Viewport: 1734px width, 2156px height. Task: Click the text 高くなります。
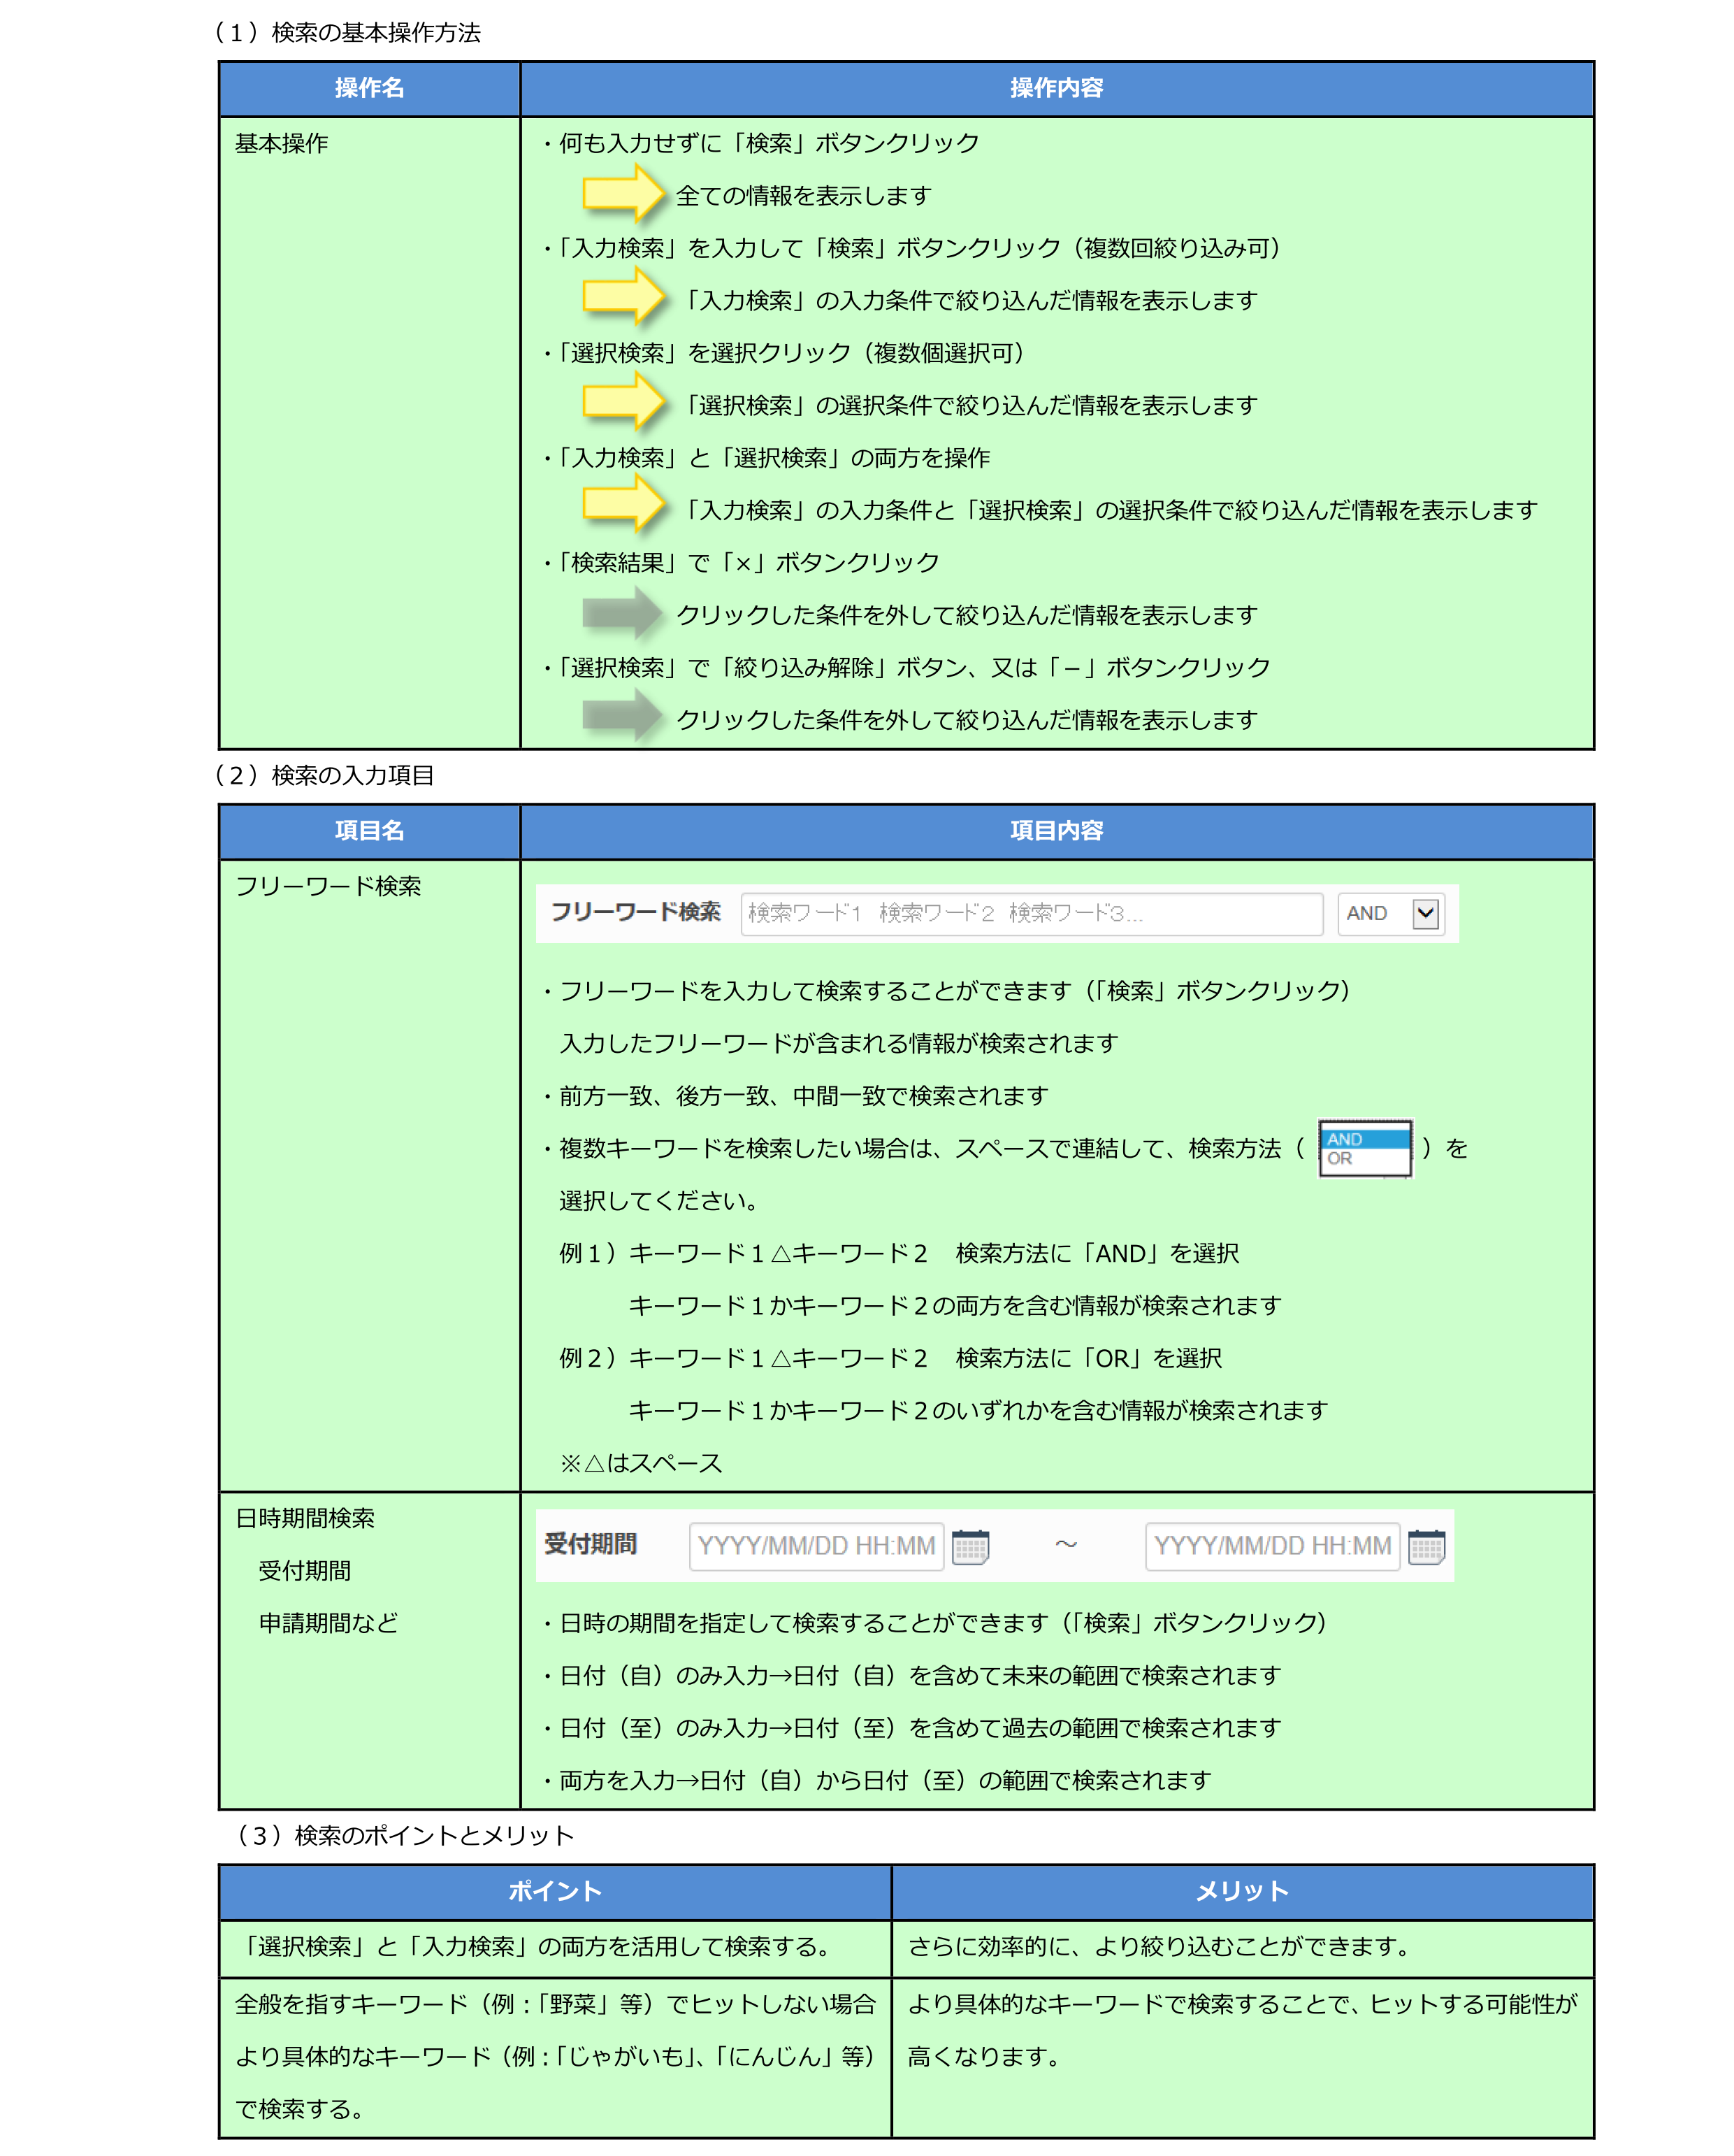985,2057
